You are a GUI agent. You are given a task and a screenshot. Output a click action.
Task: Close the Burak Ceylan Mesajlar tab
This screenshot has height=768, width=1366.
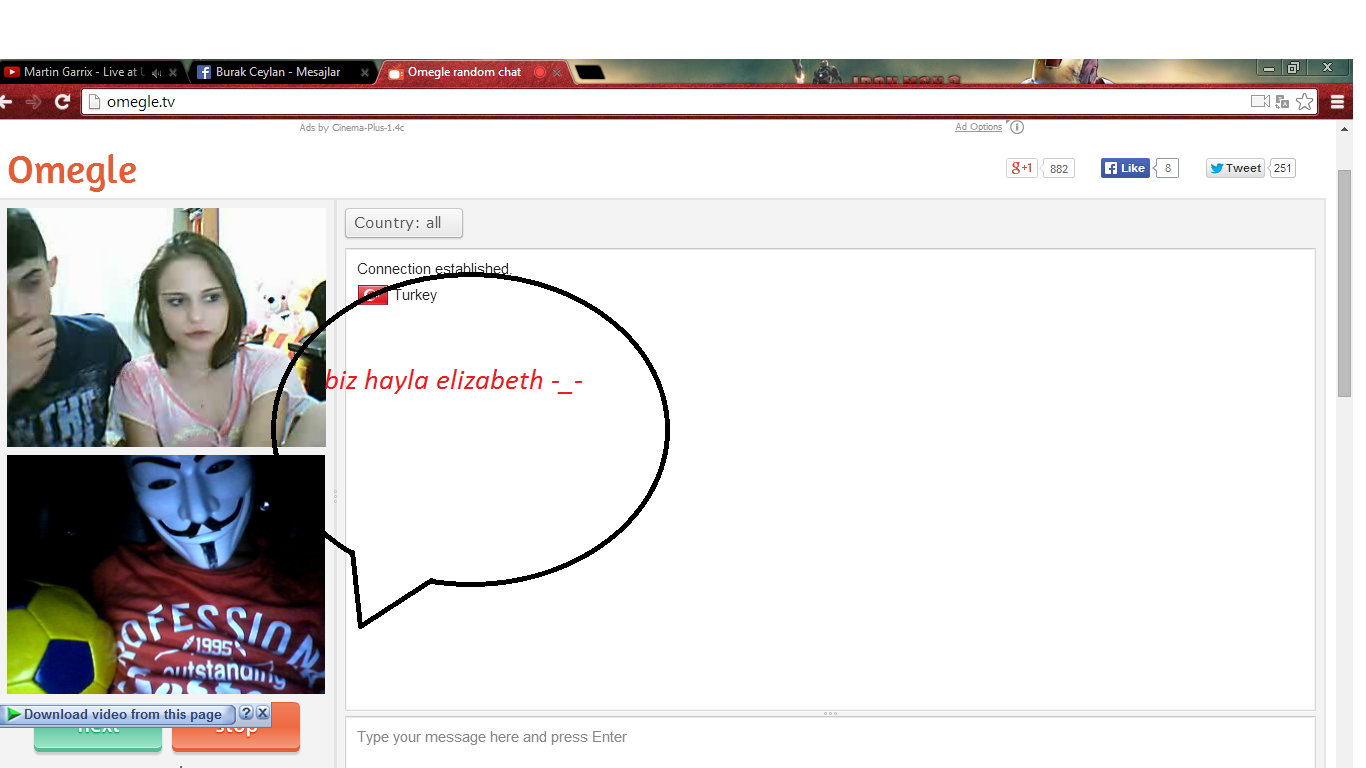point(365,72)
